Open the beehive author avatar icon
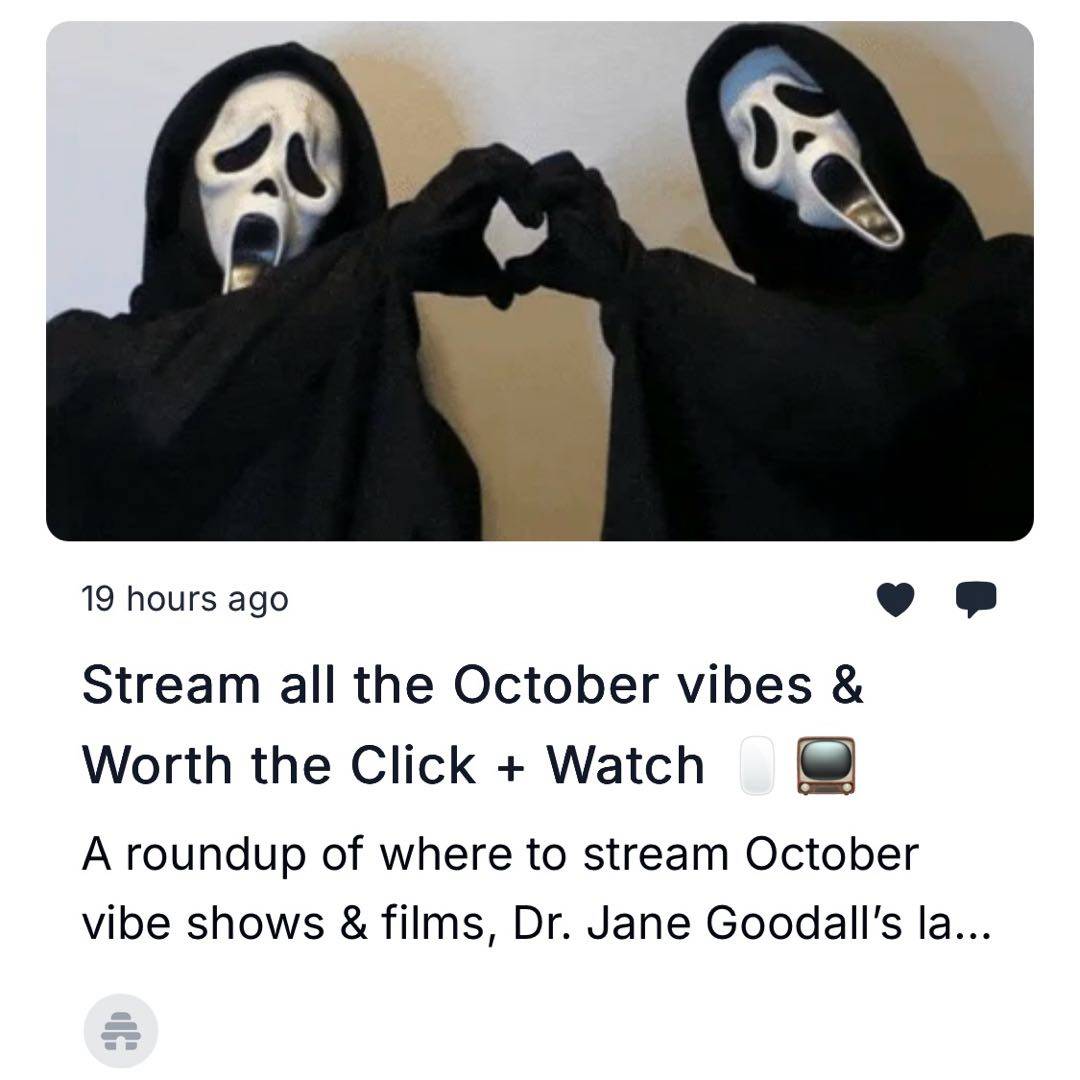The height and width of the screenshot is (1080, 1080). (x=121, y=1030)
